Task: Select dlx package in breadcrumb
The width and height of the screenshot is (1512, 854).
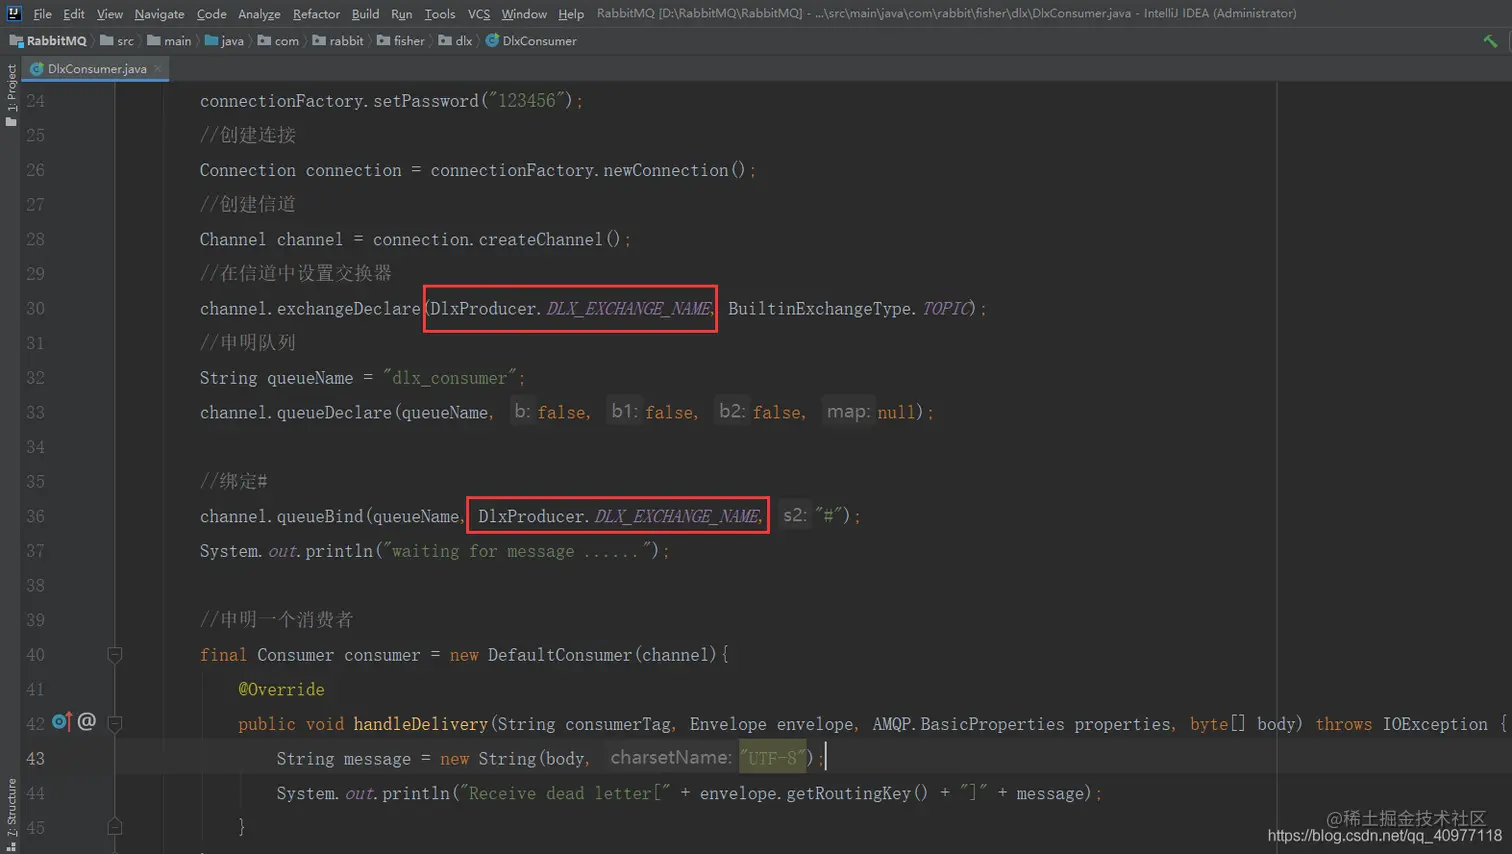Action: (455, 41)
